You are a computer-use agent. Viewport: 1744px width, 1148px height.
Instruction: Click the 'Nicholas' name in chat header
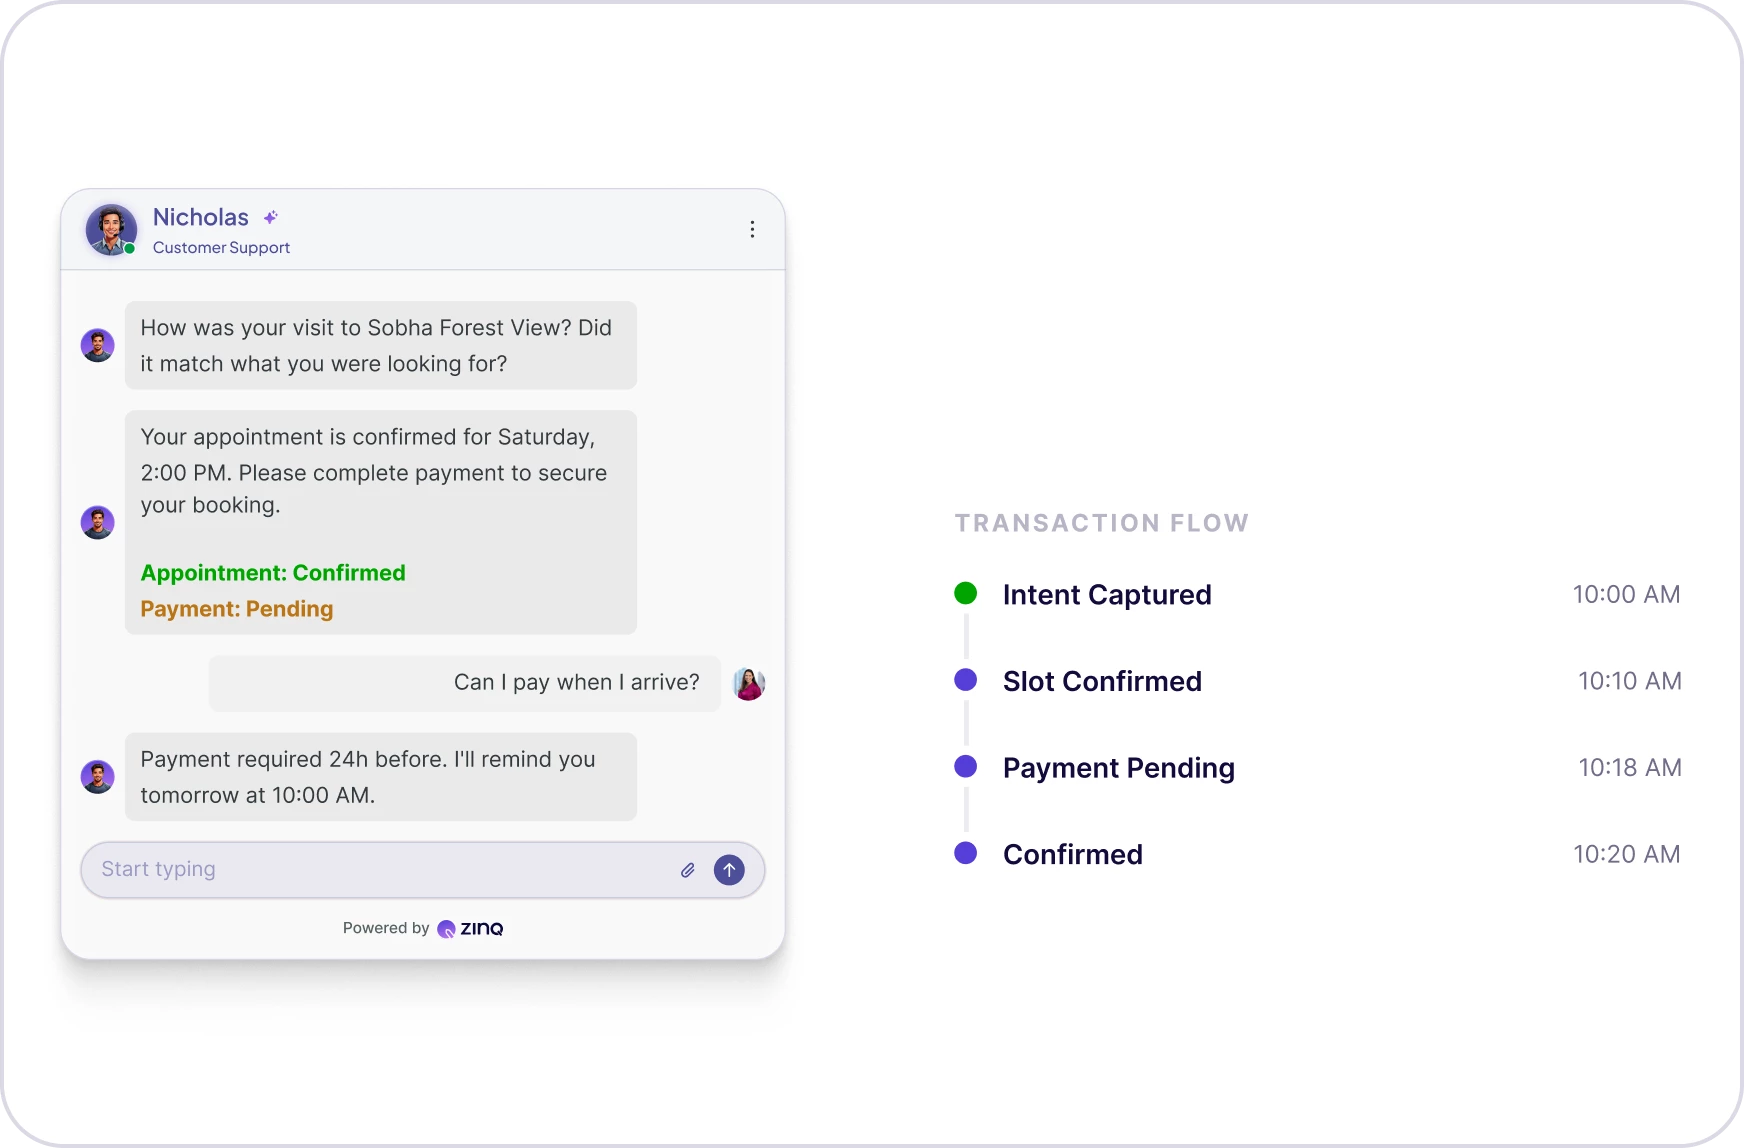[201, 217]
